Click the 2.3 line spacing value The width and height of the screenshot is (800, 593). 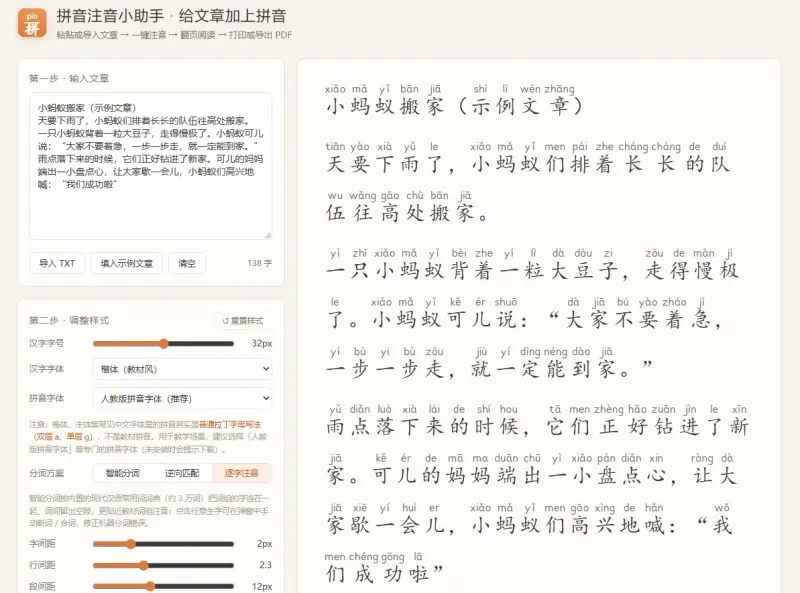pos(265,565)
